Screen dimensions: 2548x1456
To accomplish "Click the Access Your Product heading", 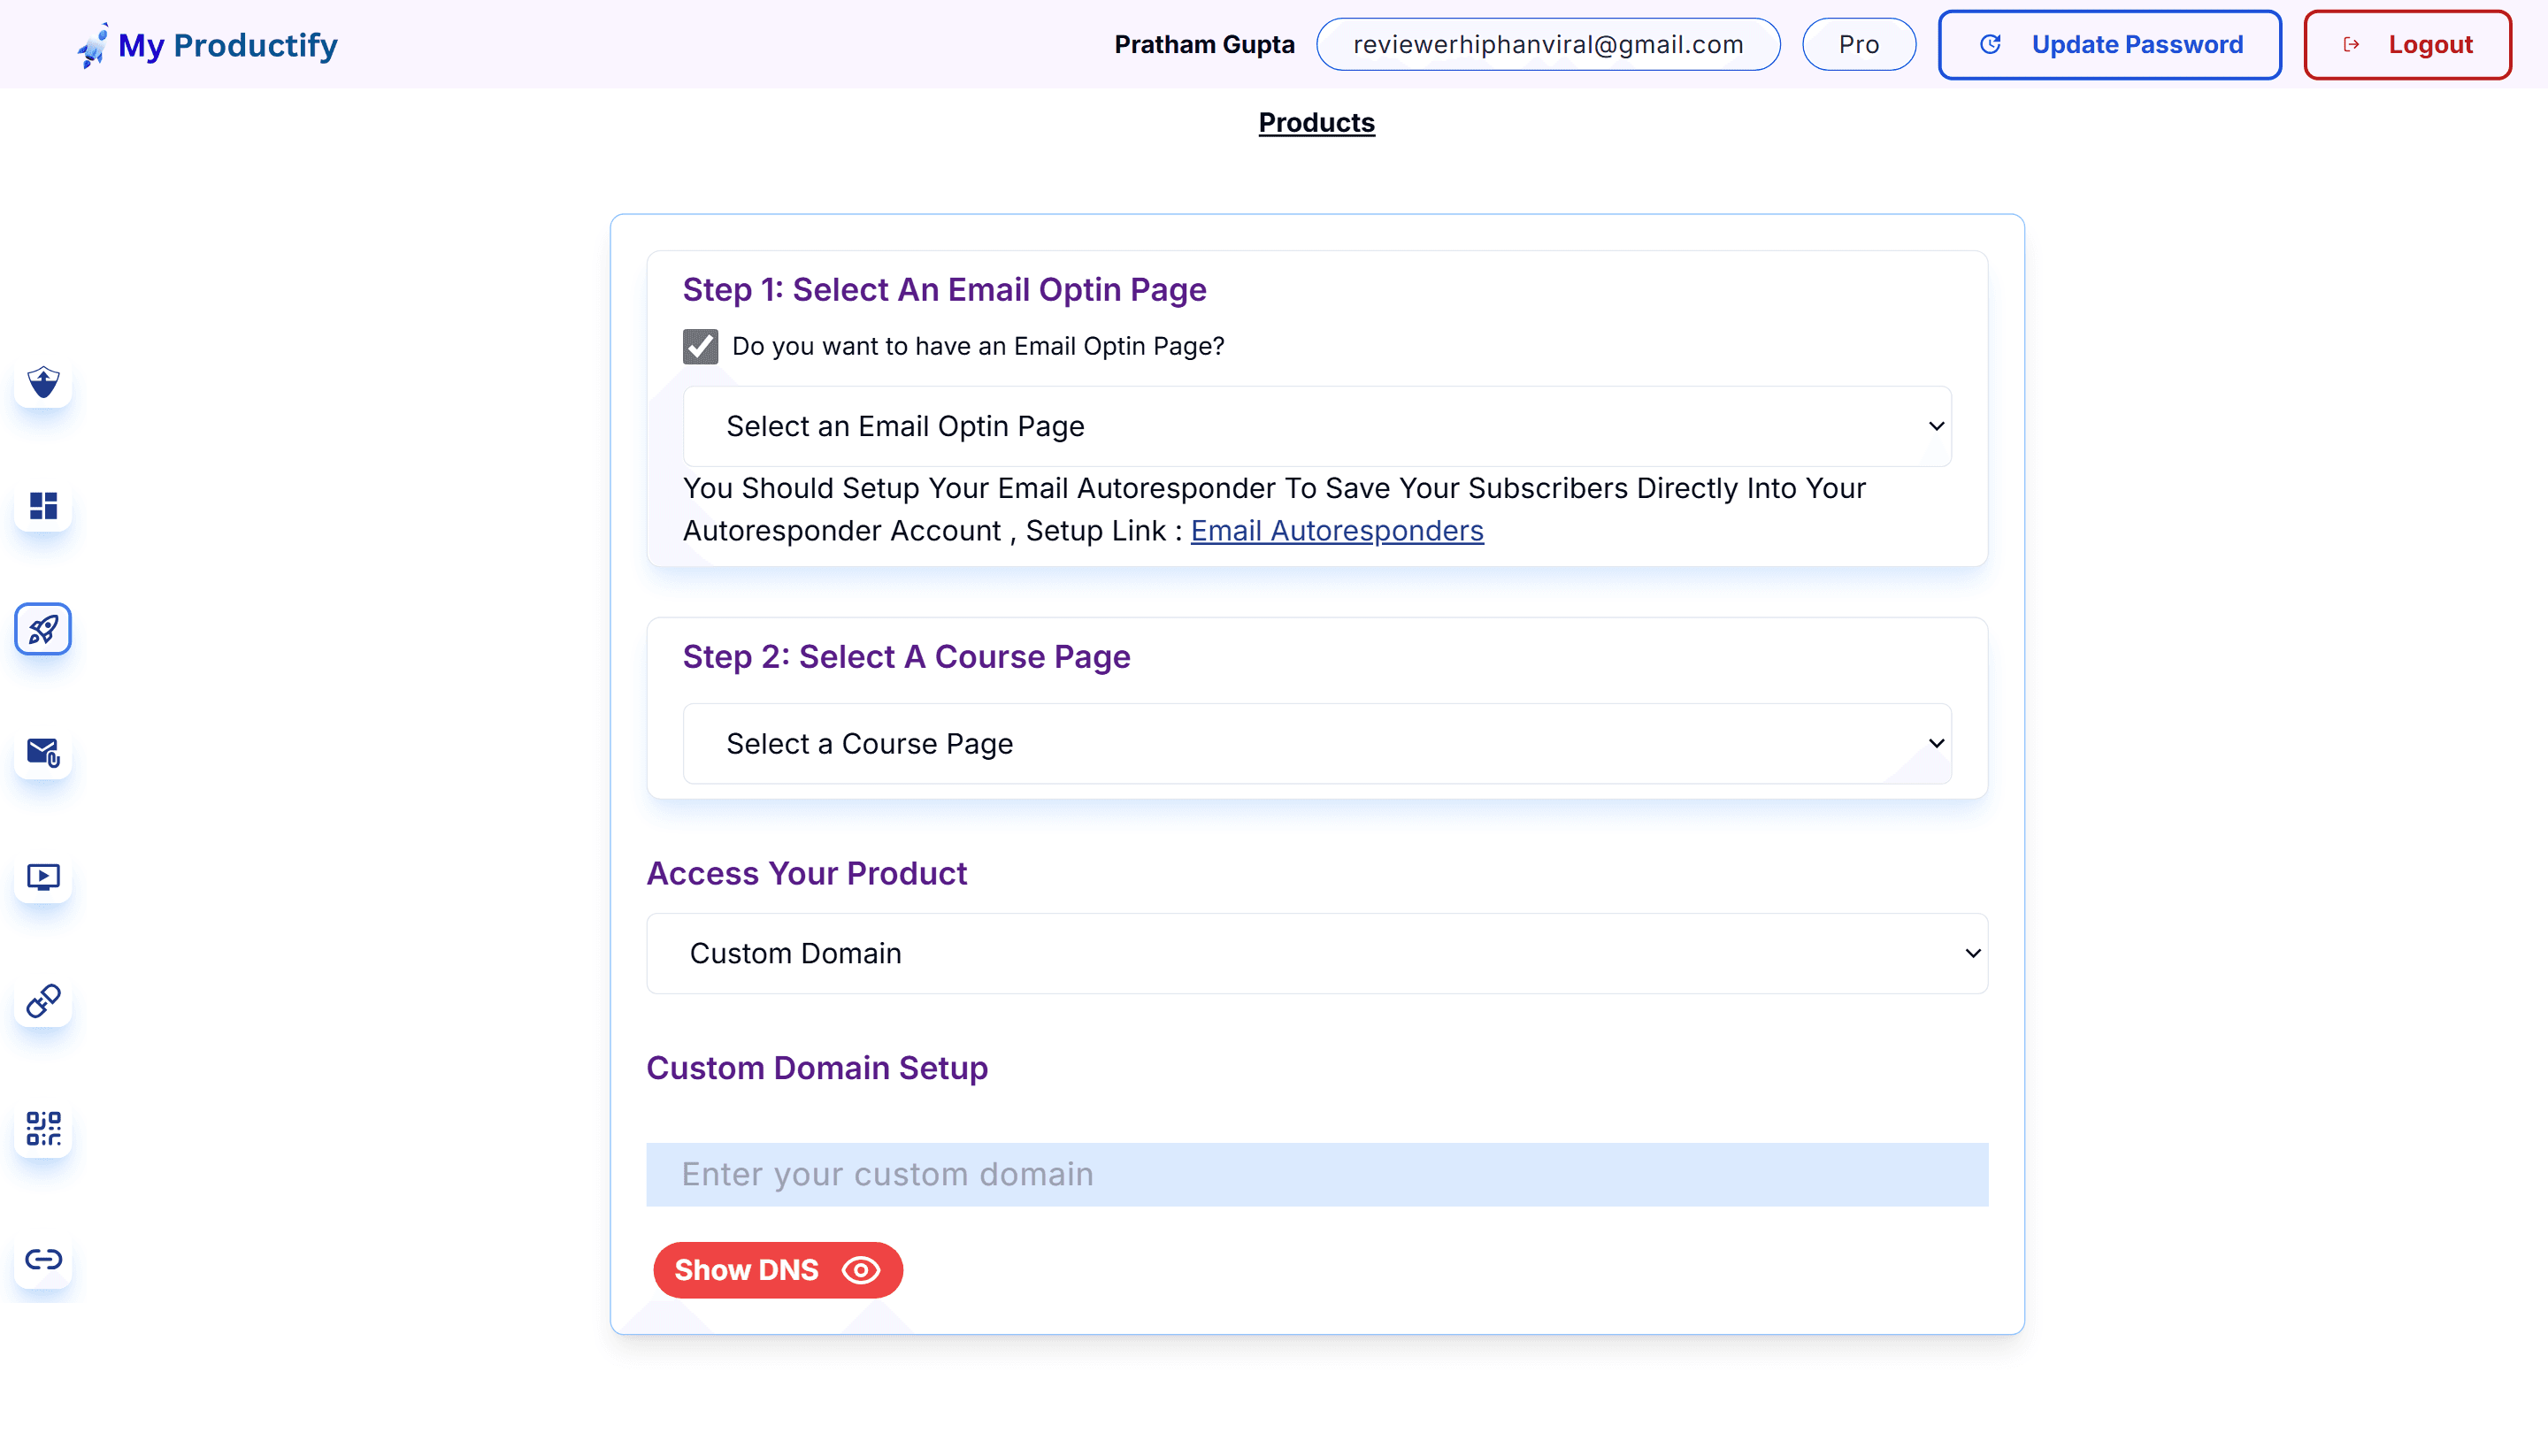I will [x=807, y=874].
